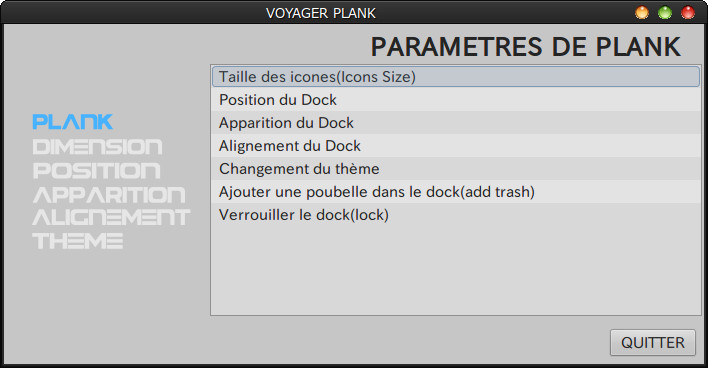The width and height of the screenshot is (708, 368).
Task: Choose 'Position du Dock' in the list
Action: [456, 100]
